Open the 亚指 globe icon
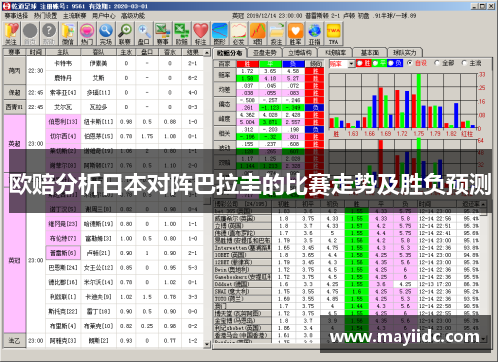The height and width of the screenshot is (362, 500). point(315,34)
